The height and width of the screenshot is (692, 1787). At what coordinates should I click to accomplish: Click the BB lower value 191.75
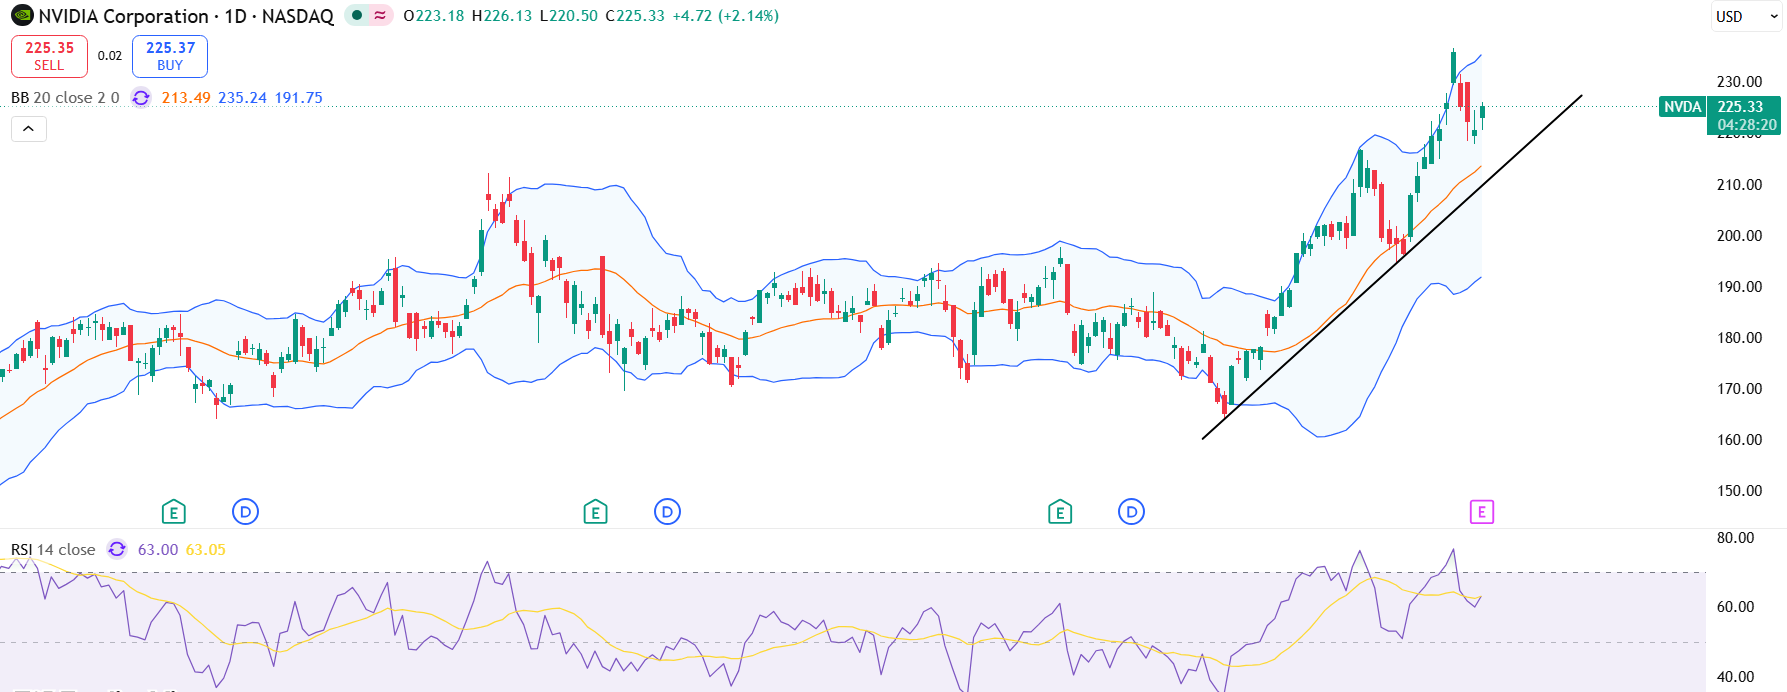coord(298,98)
